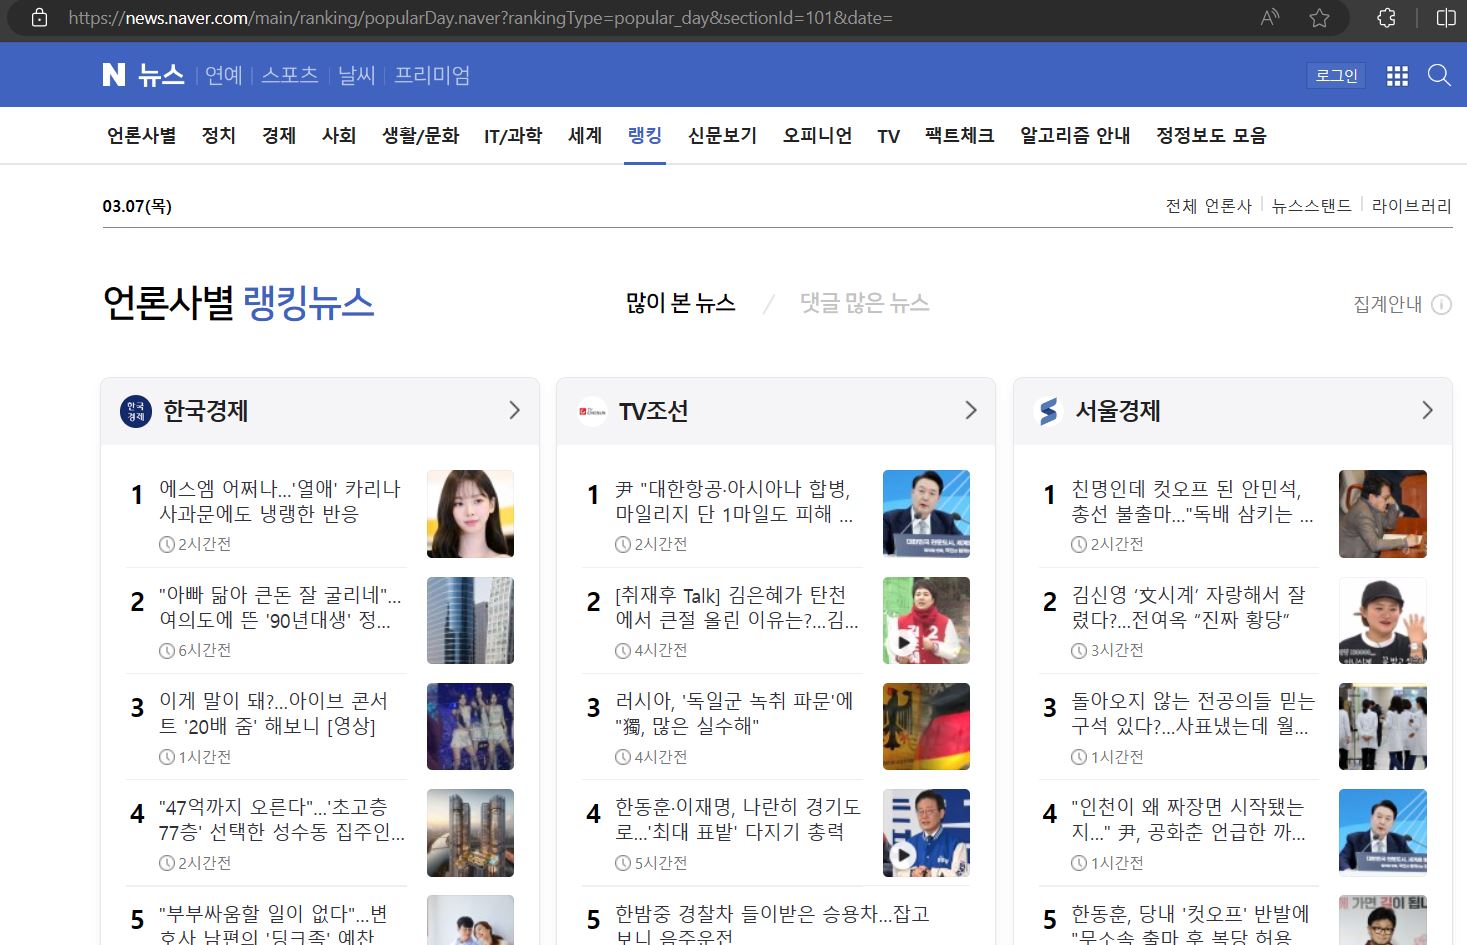1467x945 pixels.
Task: Switch to the 경제 tab
Action: point(278,135)
